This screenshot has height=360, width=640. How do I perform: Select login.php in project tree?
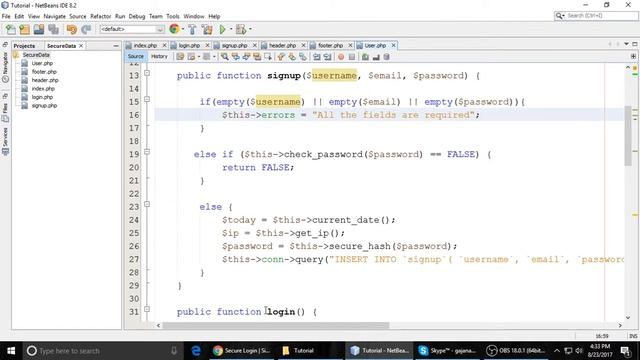click(x=42, y=97)
